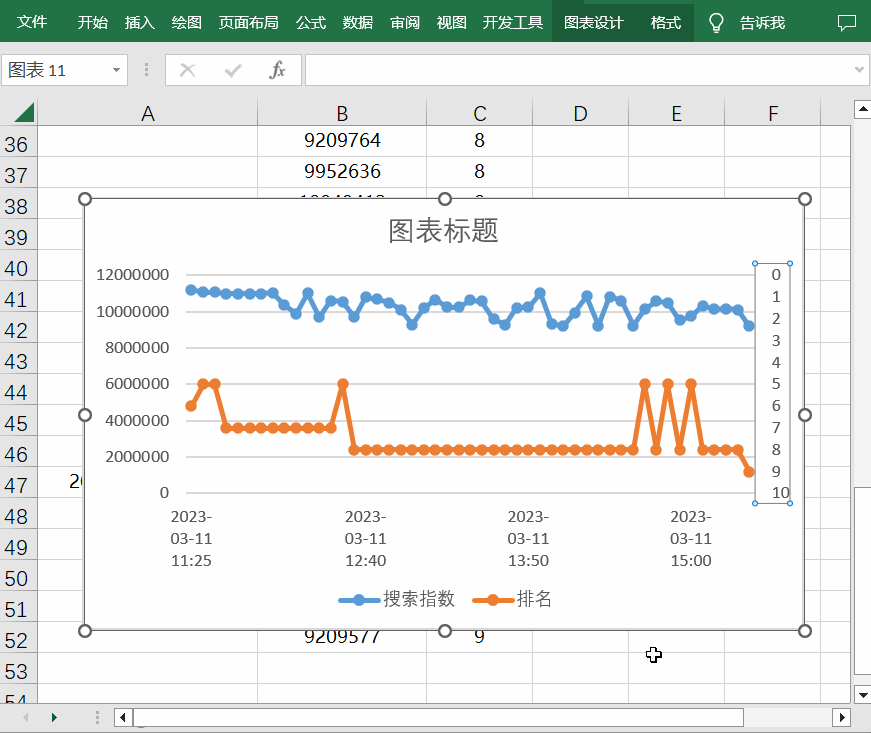The width and height of the screenshot is (871, 733).
Task: Select column D header
Action: click(580, 113)
